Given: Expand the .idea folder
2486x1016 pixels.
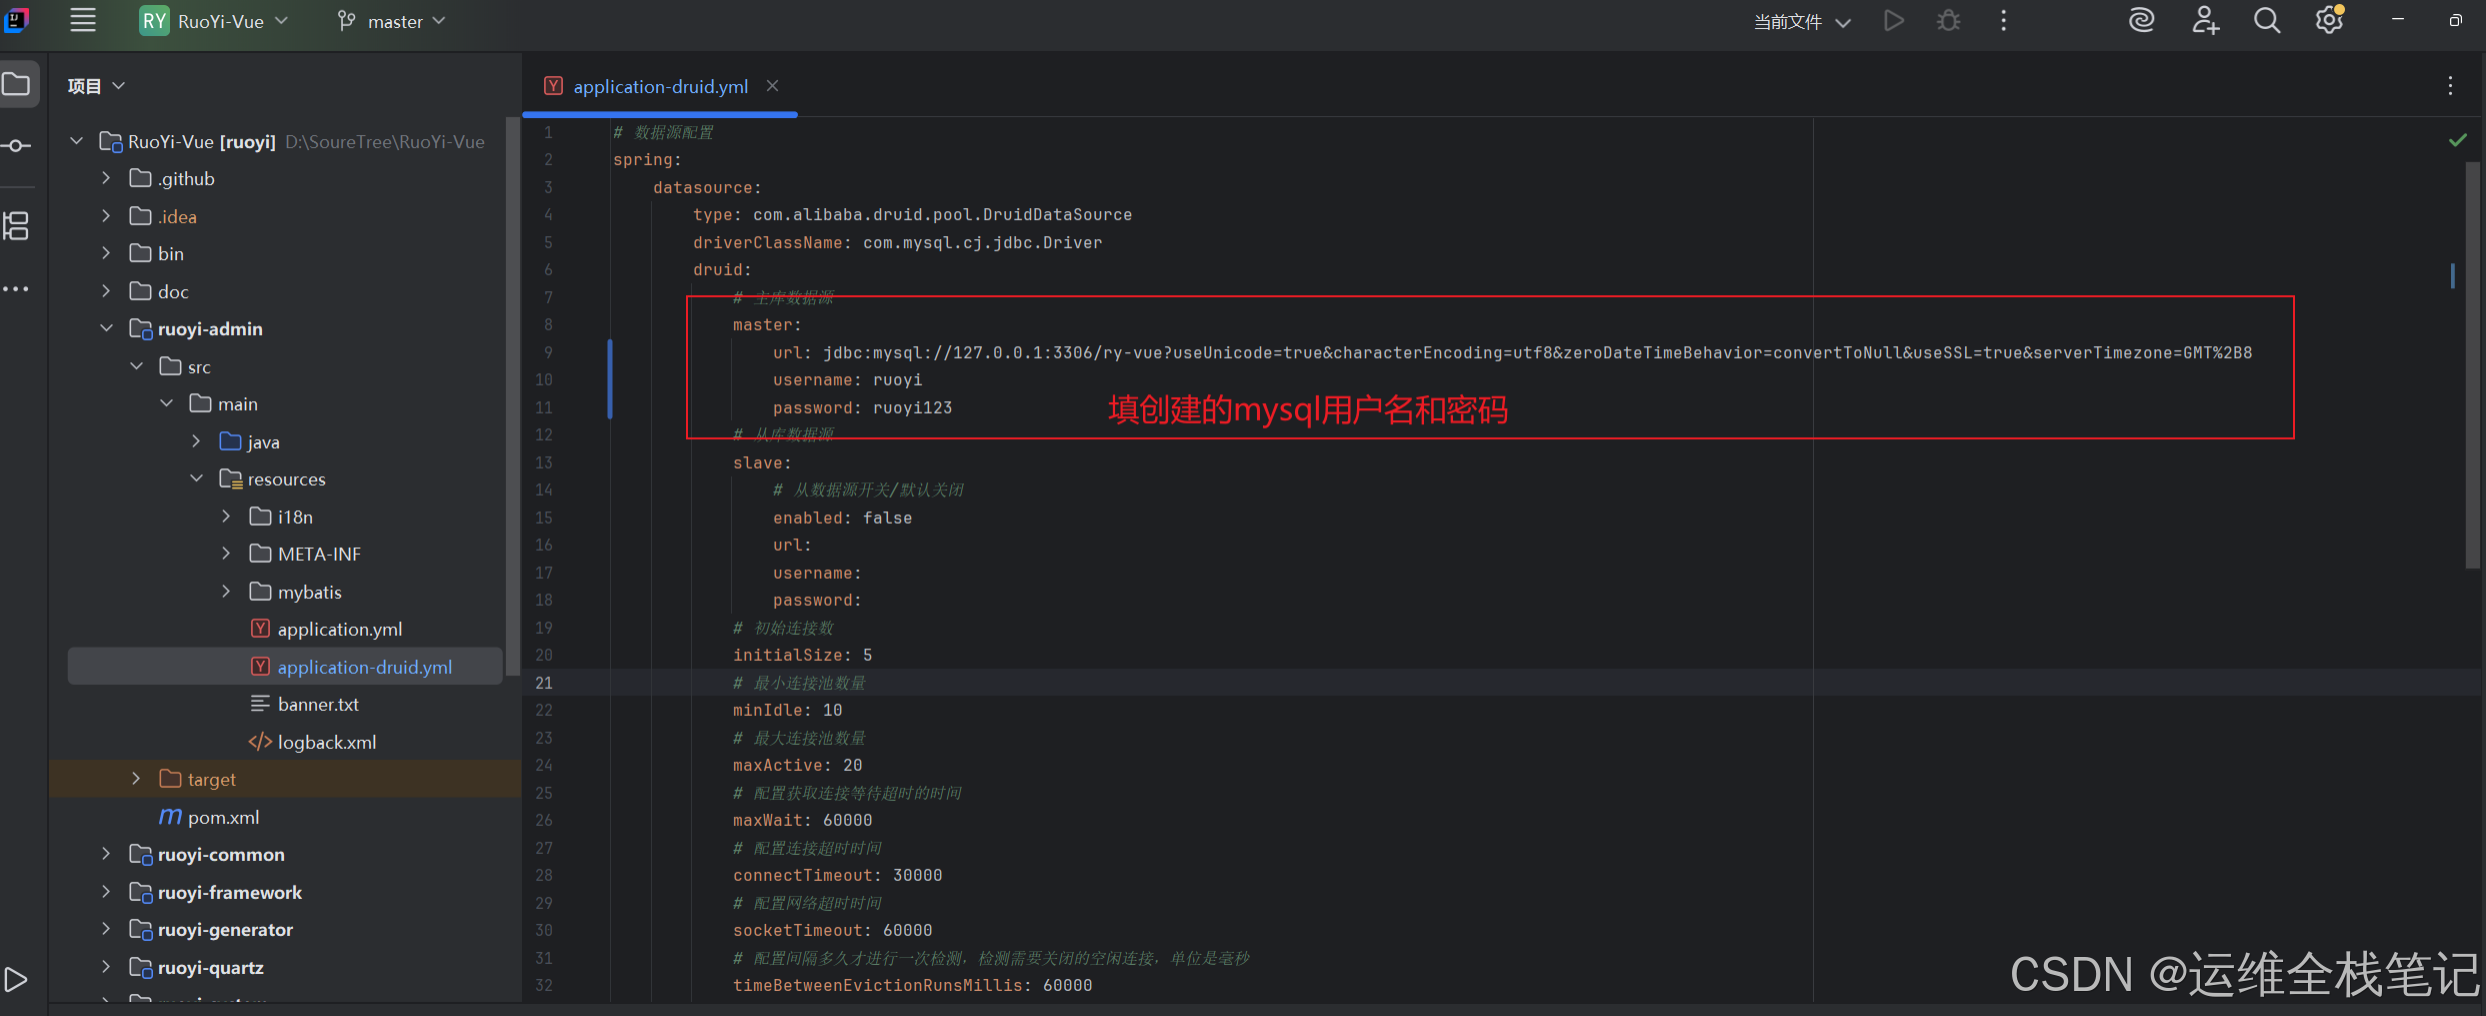Looking at the screenshot, I should point(107,216).
